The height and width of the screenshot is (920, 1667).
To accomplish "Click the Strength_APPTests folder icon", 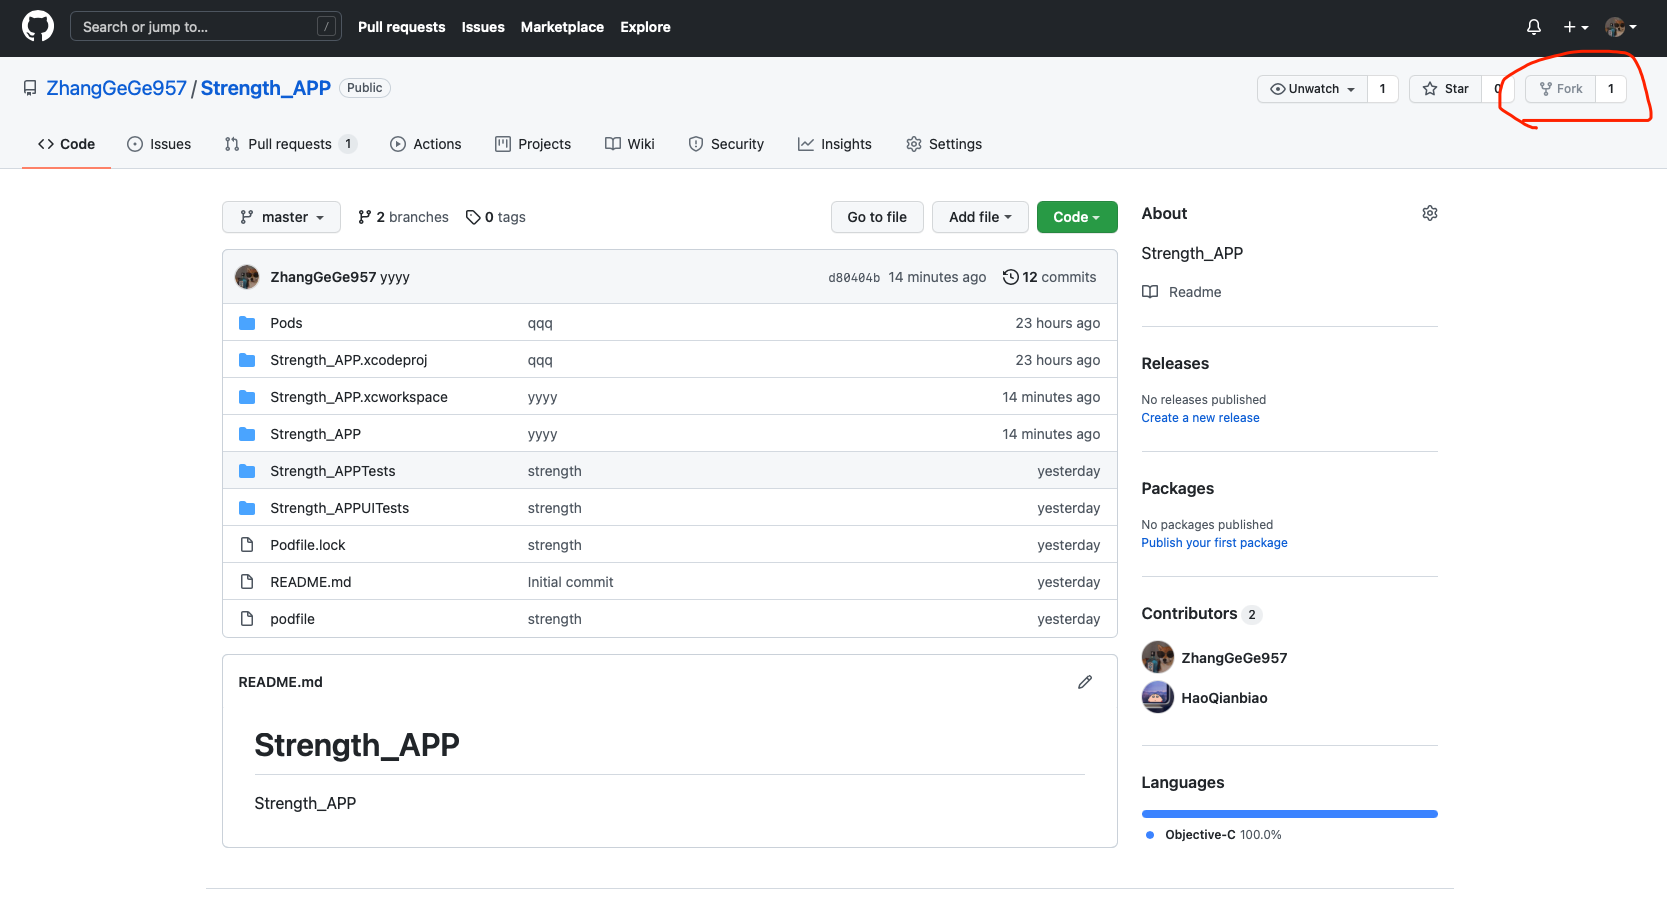I will pyautogui.click(x=247, y=471).
